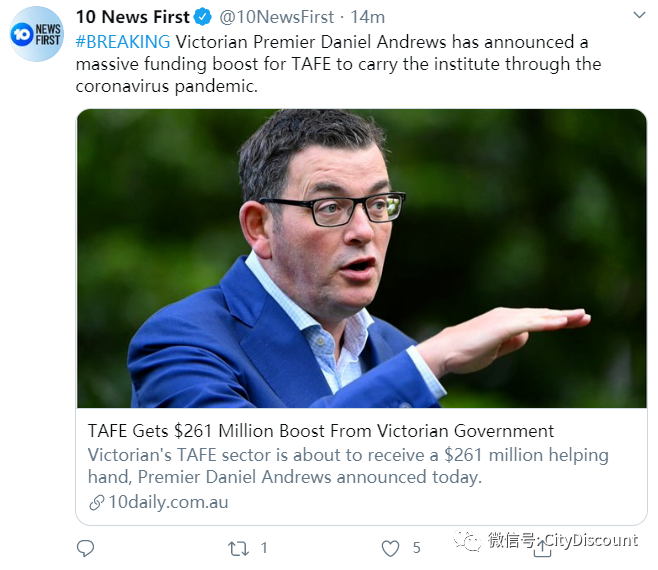Click the retweet count of 1
The height and width of the screenshot is (570, 658).
264,548
